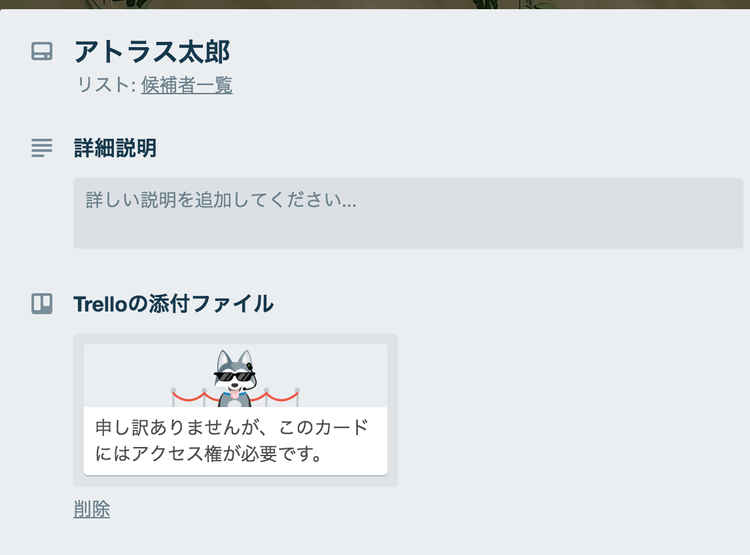This screenshot has height=555, width=750.
Task: Click the リスト: label text
Action: [107, 85]
